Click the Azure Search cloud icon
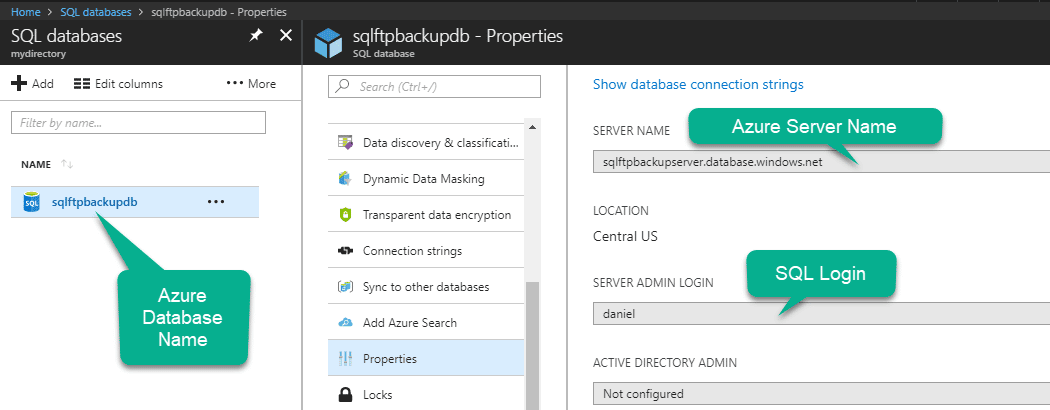This screenshot has width=1050, height=410. coord(345,323)
